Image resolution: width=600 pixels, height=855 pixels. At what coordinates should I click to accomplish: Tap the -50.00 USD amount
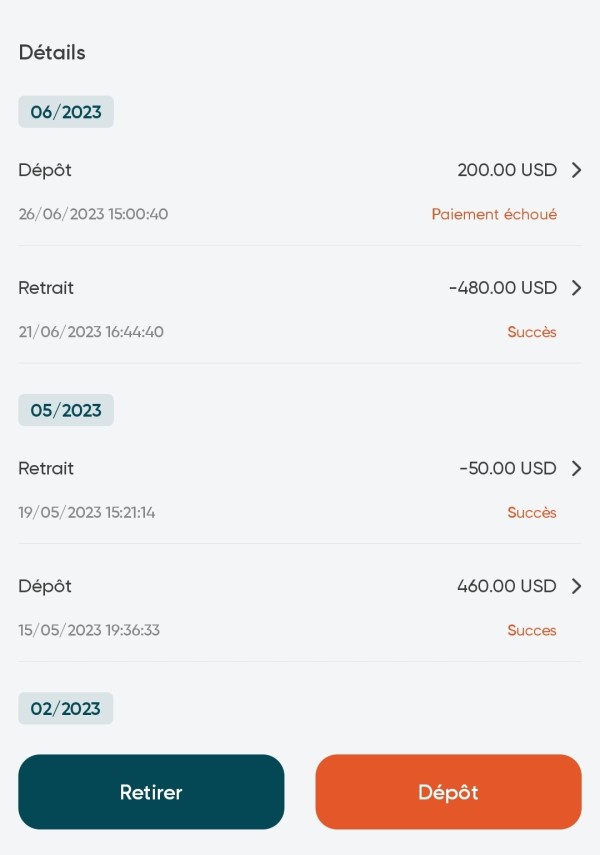coord(508,468)
